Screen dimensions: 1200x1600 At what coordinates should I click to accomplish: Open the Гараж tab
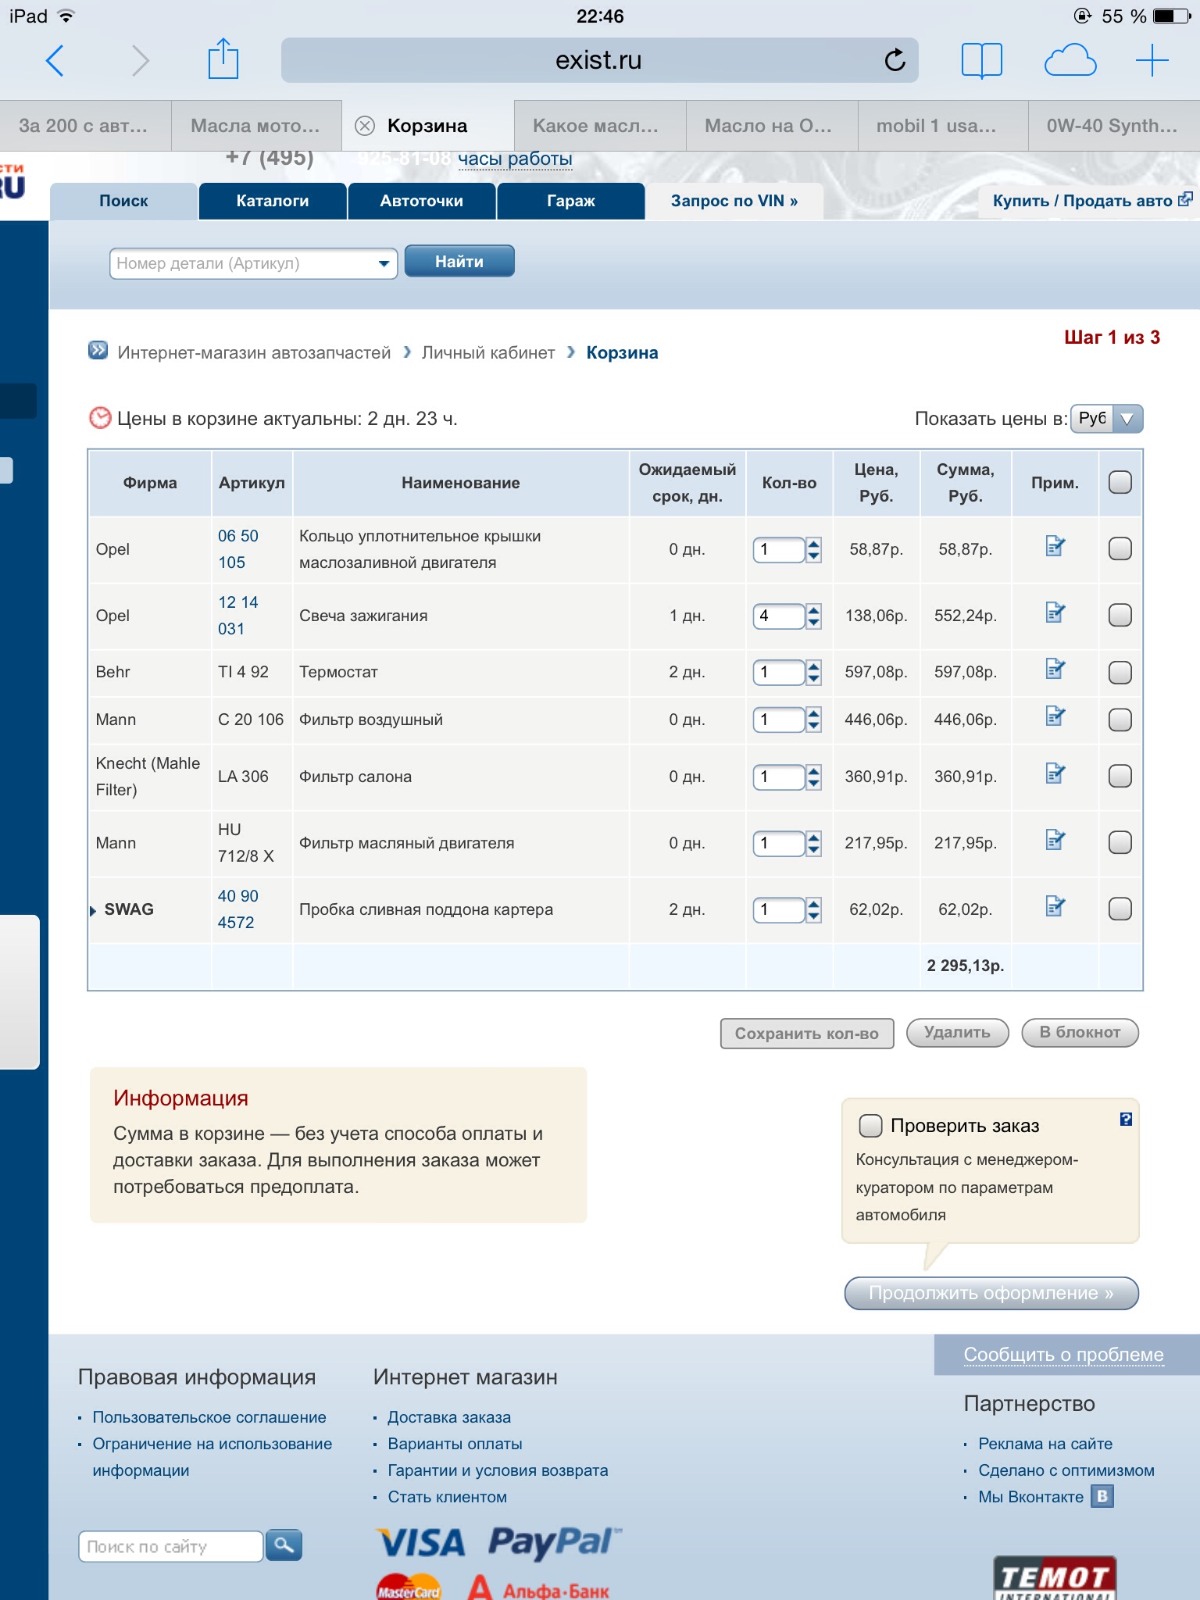(x=570, y=201)
